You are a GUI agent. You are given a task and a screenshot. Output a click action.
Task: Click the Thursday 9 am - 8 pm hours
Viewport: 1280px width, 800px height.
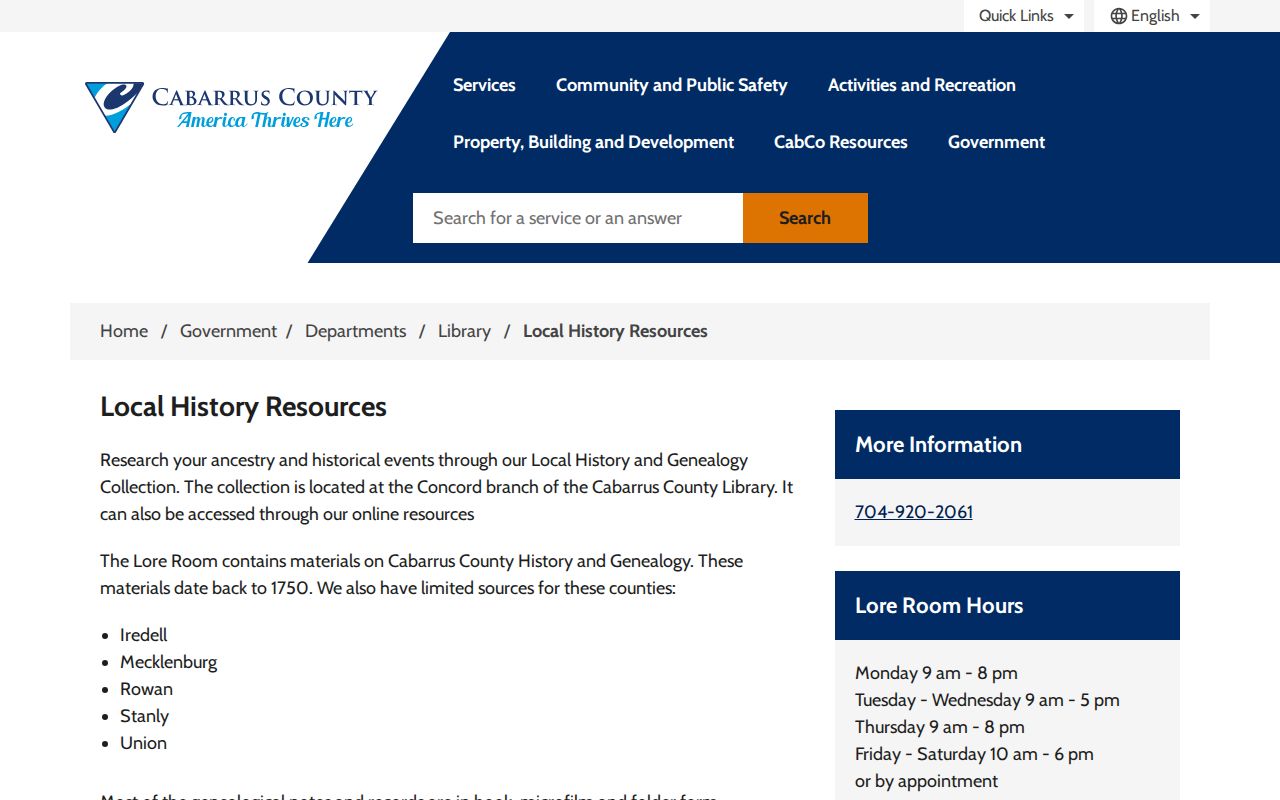coord(940,727)
